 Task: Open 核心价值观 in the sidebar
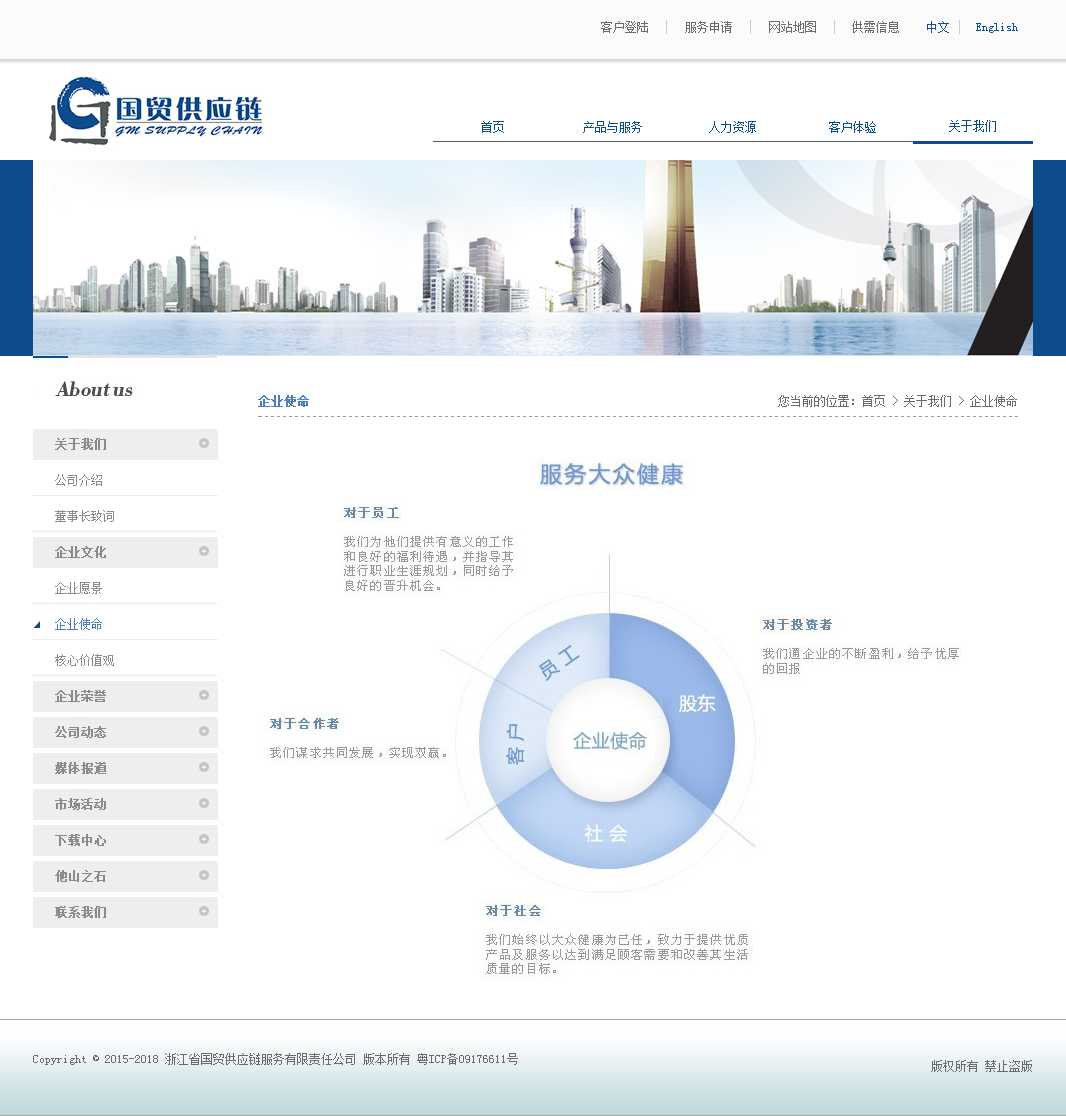coord(85,660)
